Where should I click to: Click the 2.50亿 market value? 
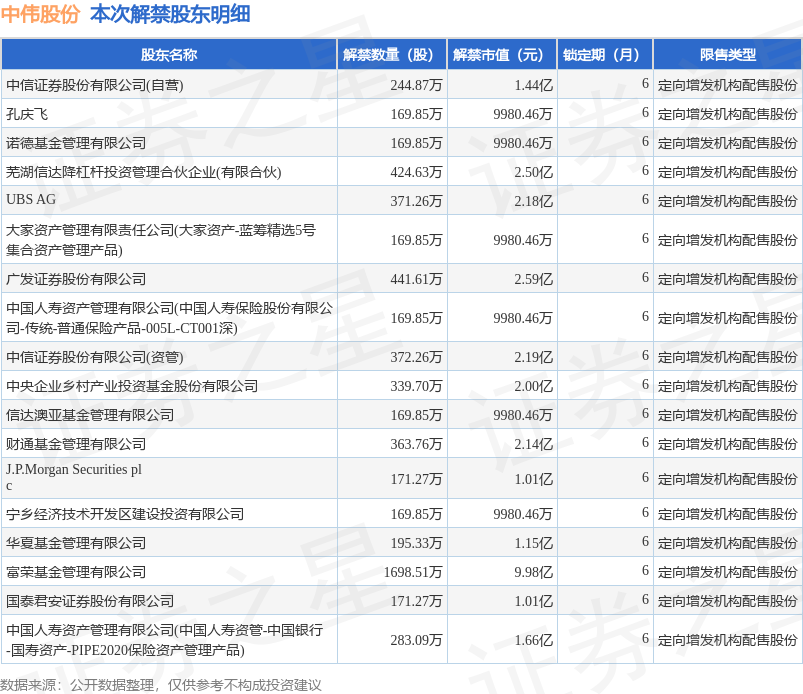(x=534, y=172)
